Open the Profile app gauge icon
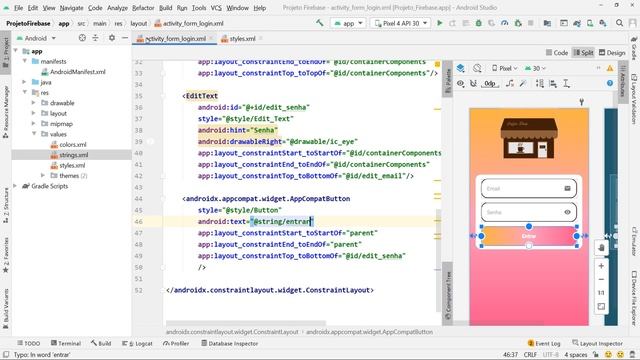Screen dimensions: 640x360 click(505, 23)
